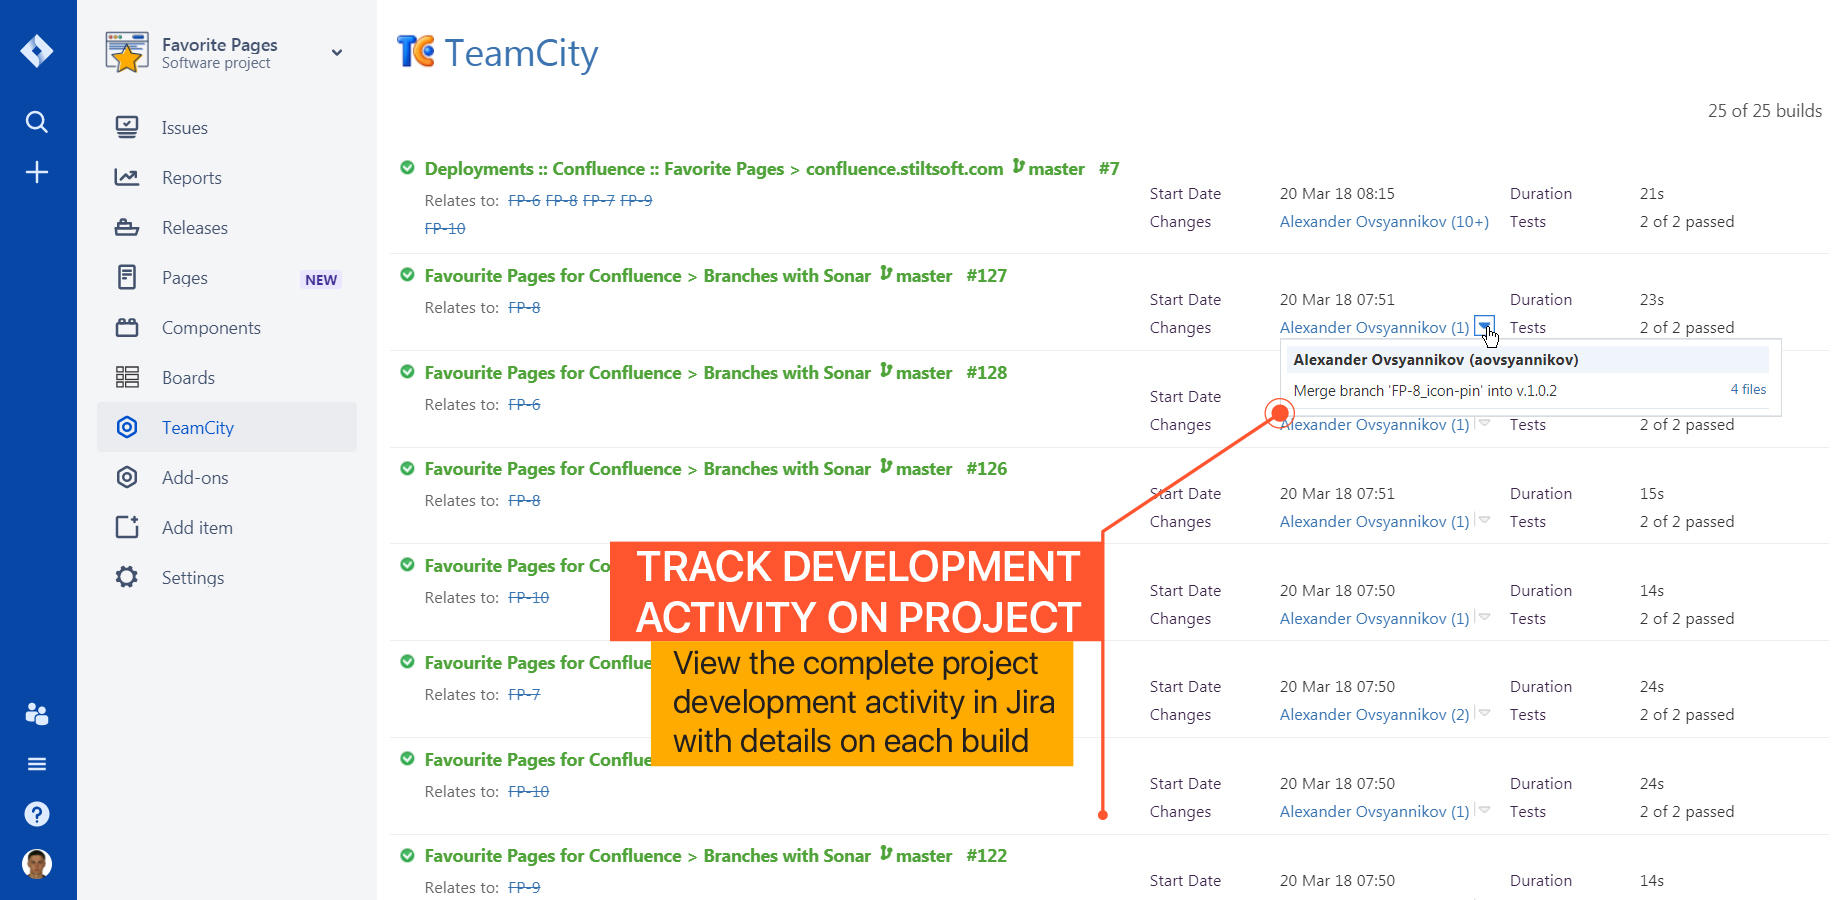Click green success icon of build #127
Screen dimensions: 1840x900
pos(407,275)
